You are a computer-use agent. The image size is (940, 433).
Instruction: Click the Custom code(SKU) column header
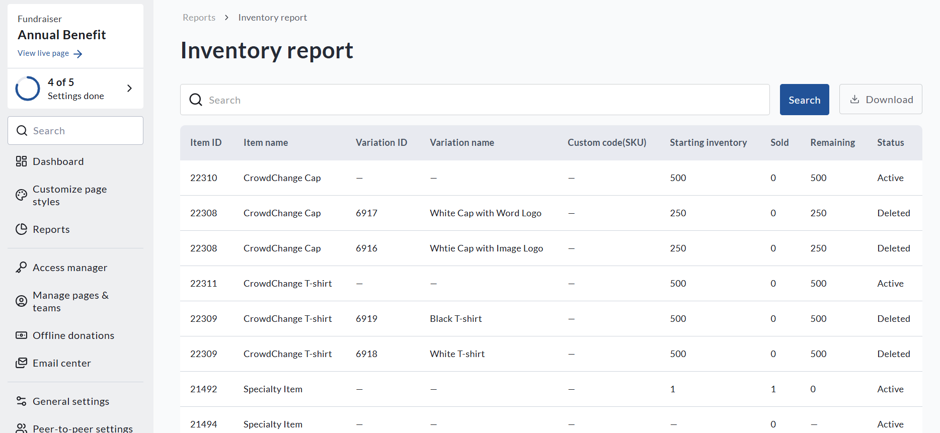tap(607, 143)
